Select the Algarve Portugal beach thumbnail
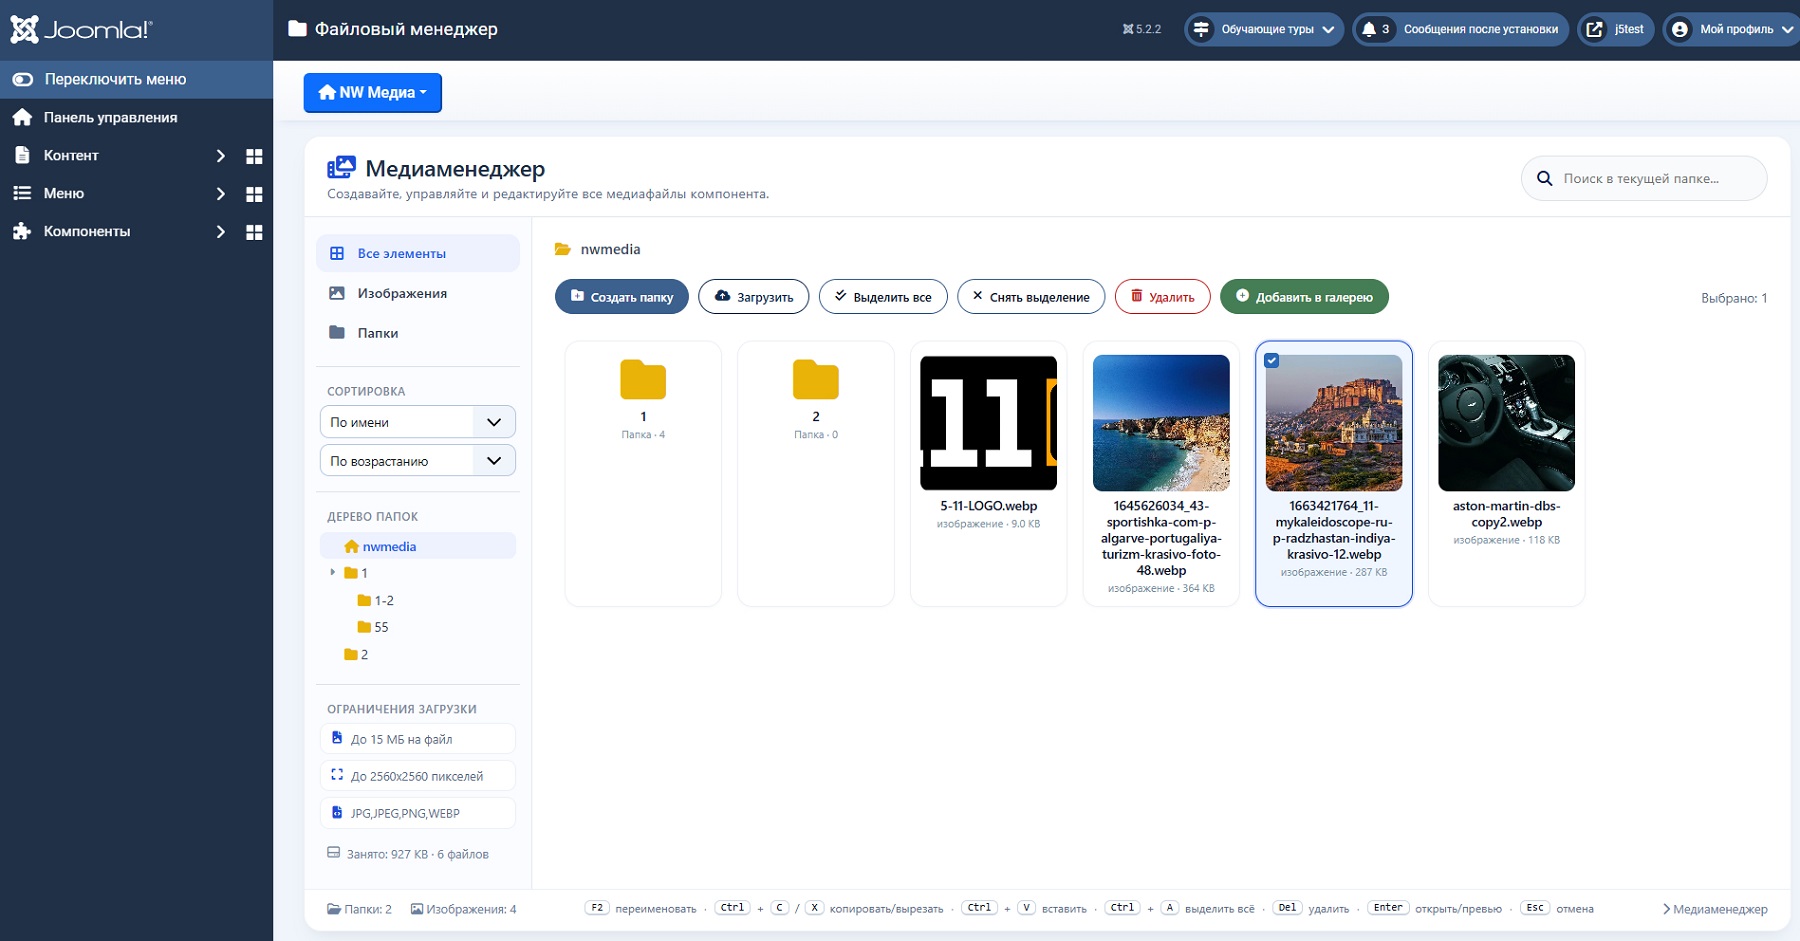1800x941 pixels. (x=1161, y=423)
